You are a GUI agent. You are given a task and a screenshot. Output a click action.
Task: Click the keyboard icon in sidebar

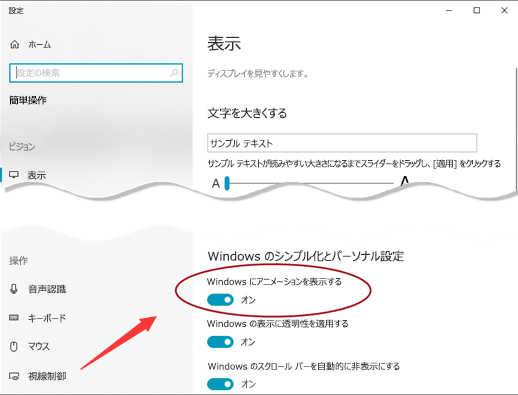click(14, 317)
